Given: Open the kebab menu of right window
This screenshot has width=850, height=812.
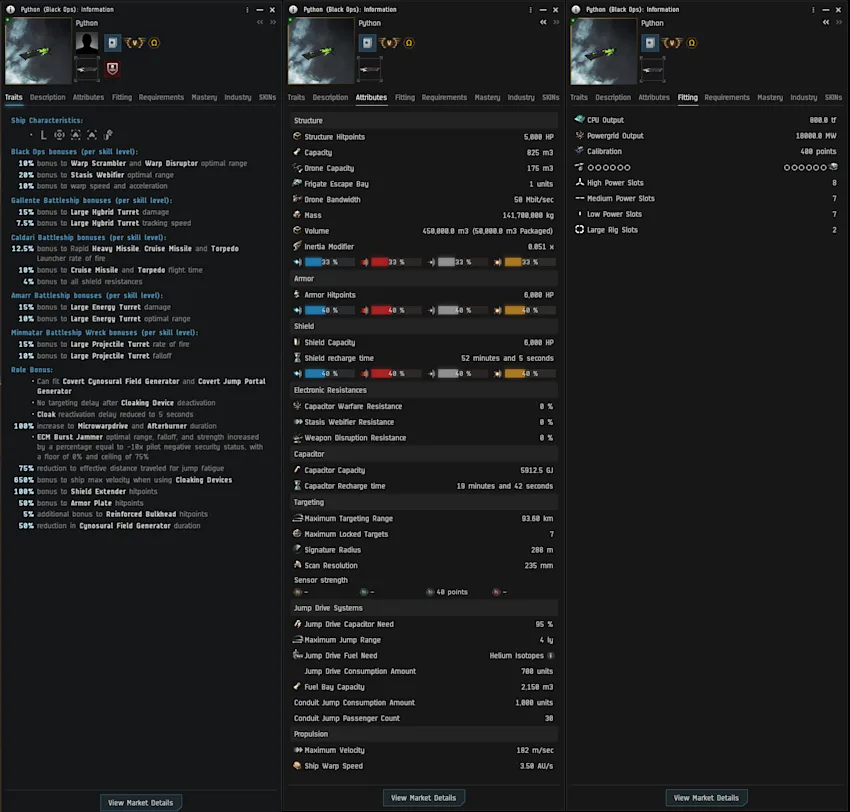Looking at the screenshot, I should (x=813, y=10).
